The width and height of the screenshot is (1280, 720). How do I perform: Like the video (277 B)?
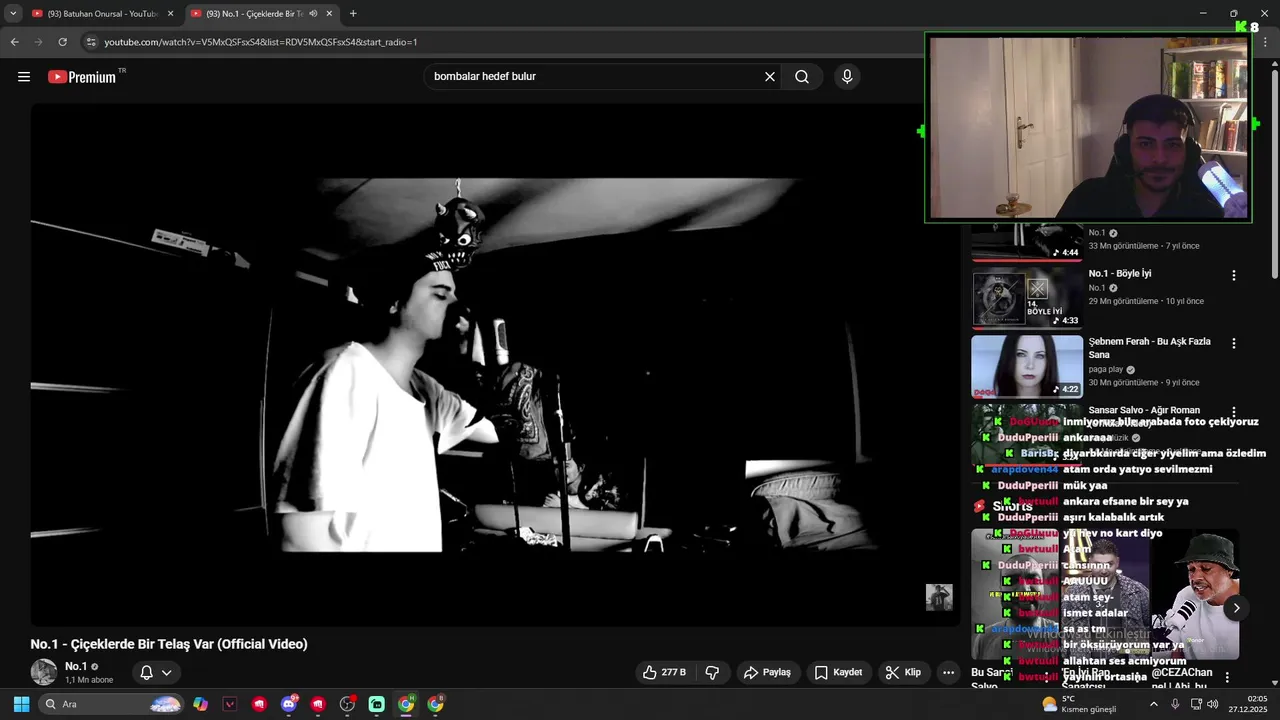[665, 673]
